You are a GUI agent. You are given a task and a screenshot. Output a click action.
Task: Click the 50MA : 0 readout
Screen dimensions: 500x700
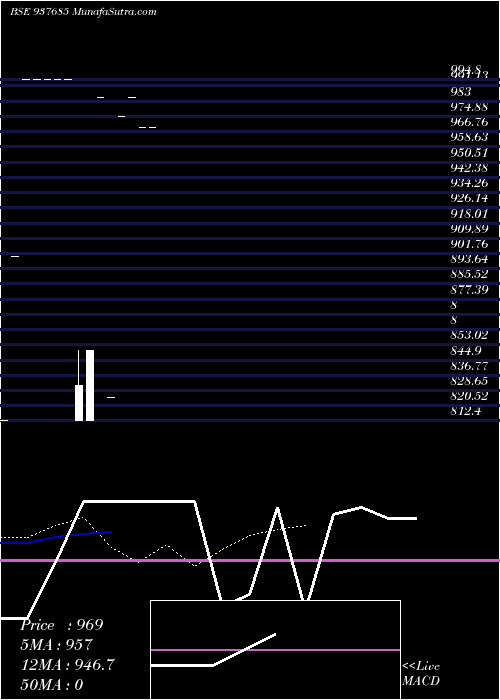(52, 685)
